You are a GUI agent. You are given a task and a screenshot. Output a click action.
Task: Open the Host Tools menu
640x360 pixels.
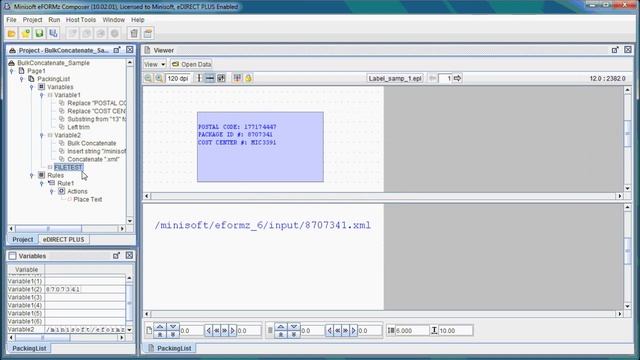pos(81,20)
